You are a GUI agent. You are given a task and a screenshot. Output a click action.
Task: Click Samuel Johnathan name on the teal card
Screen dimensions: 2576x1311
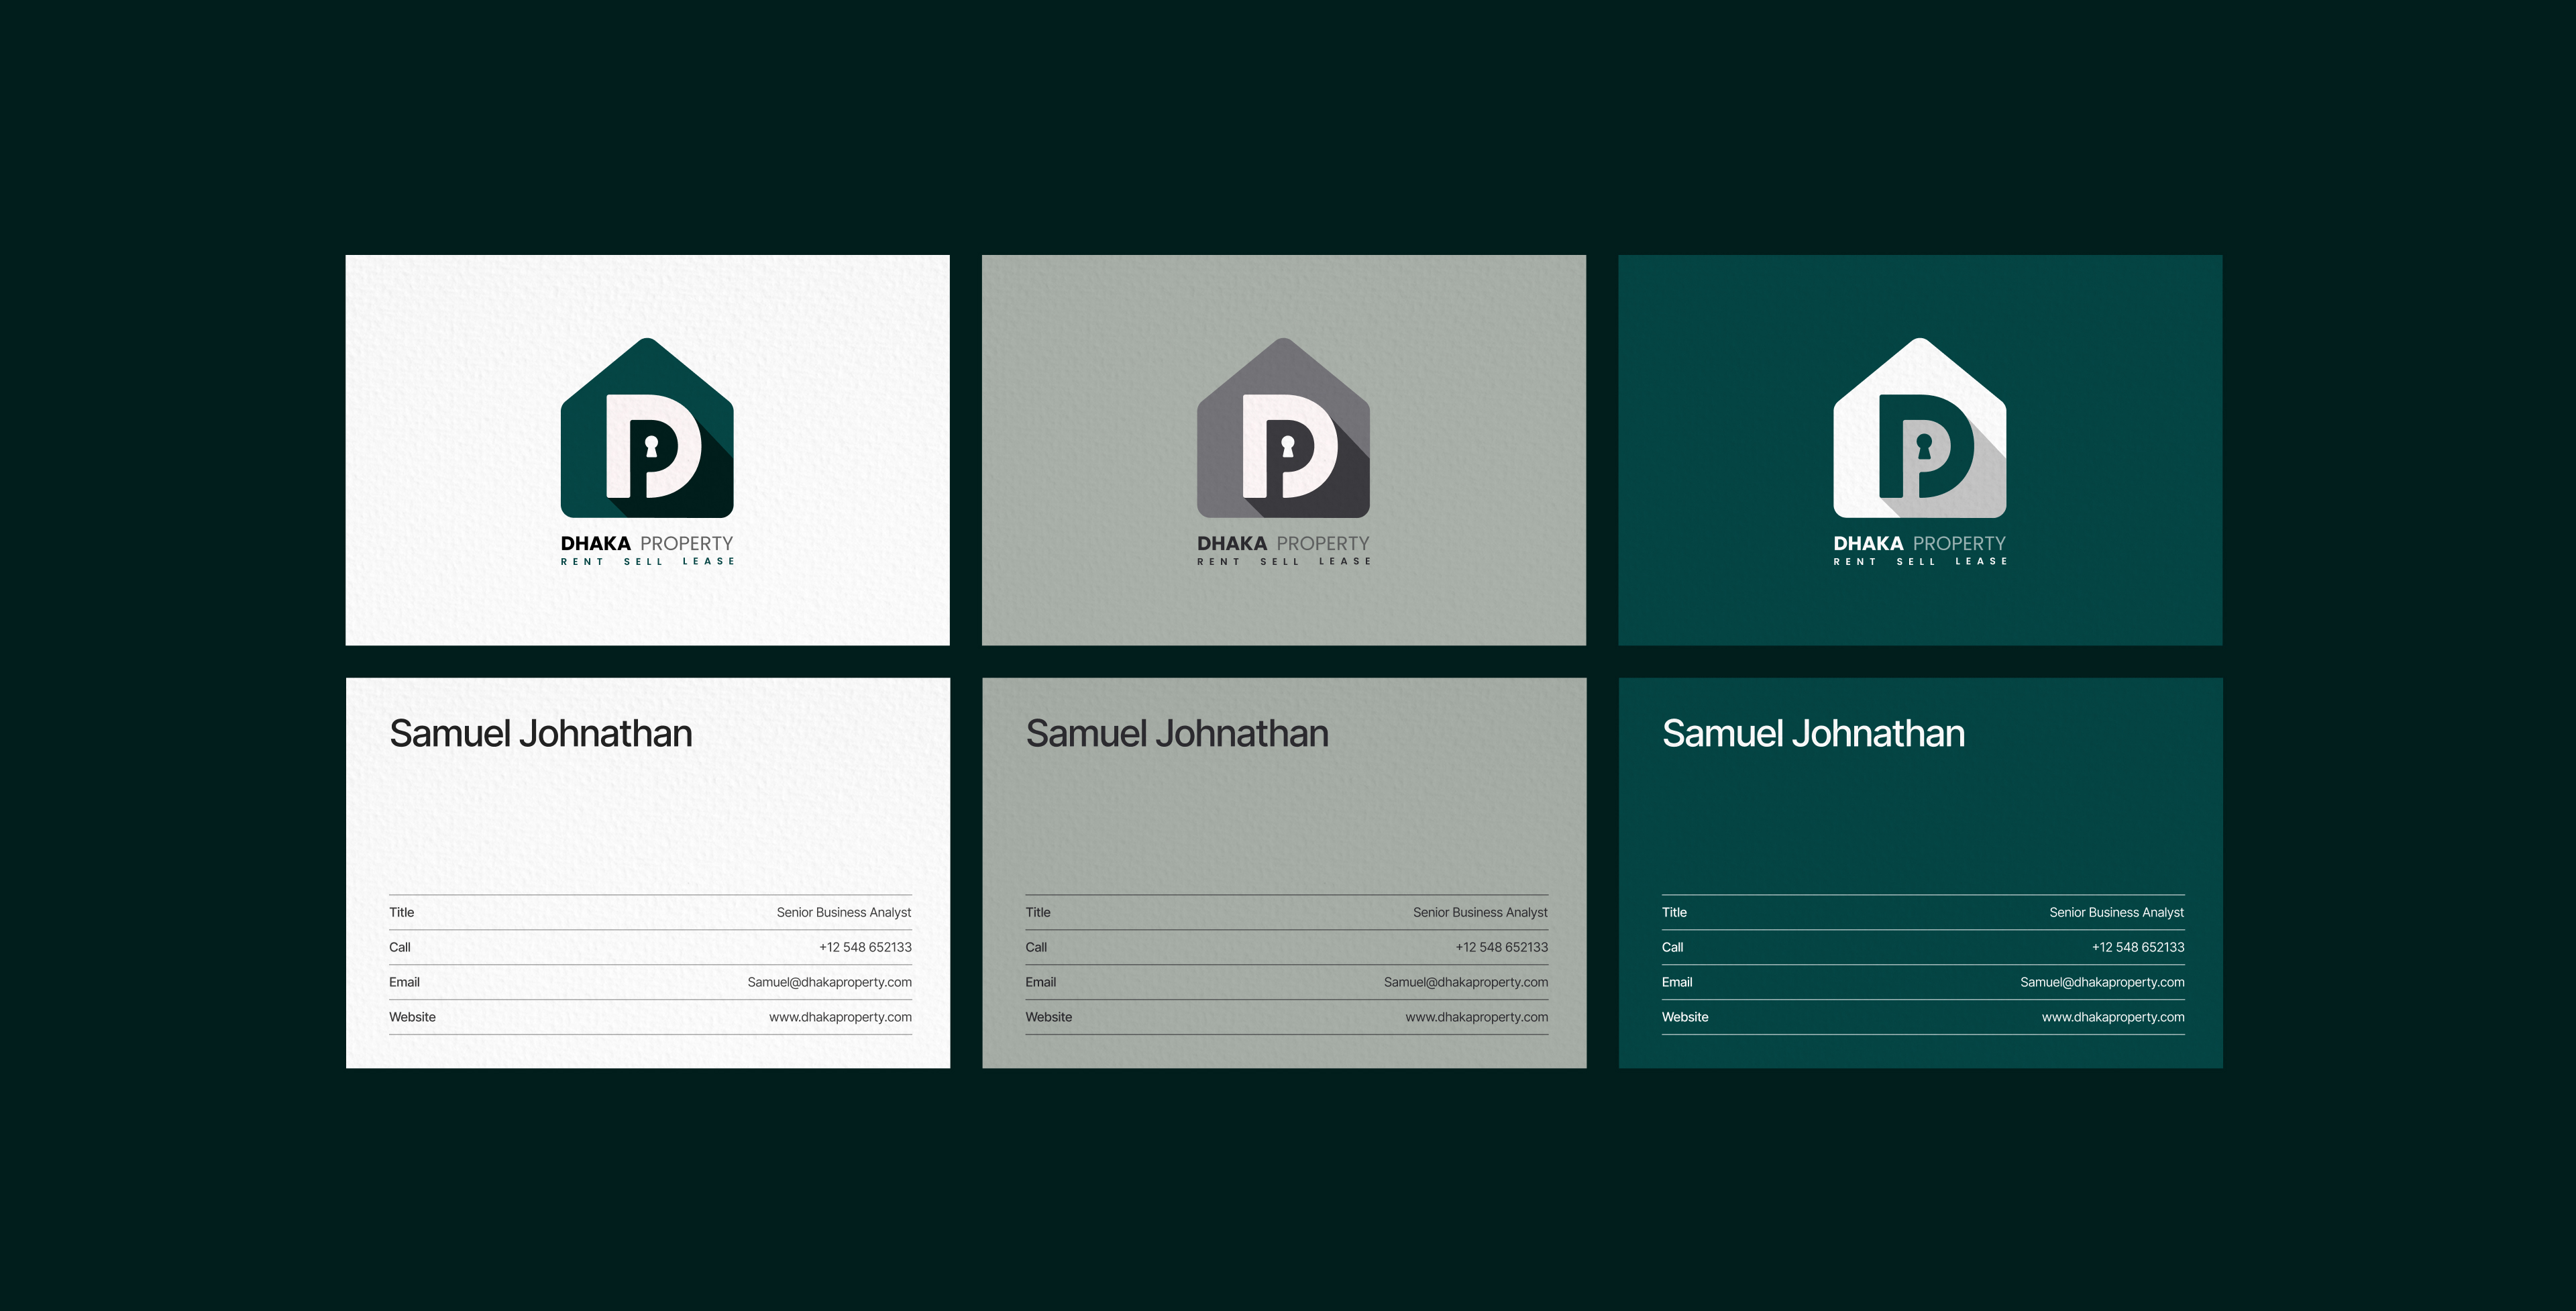1813,733
